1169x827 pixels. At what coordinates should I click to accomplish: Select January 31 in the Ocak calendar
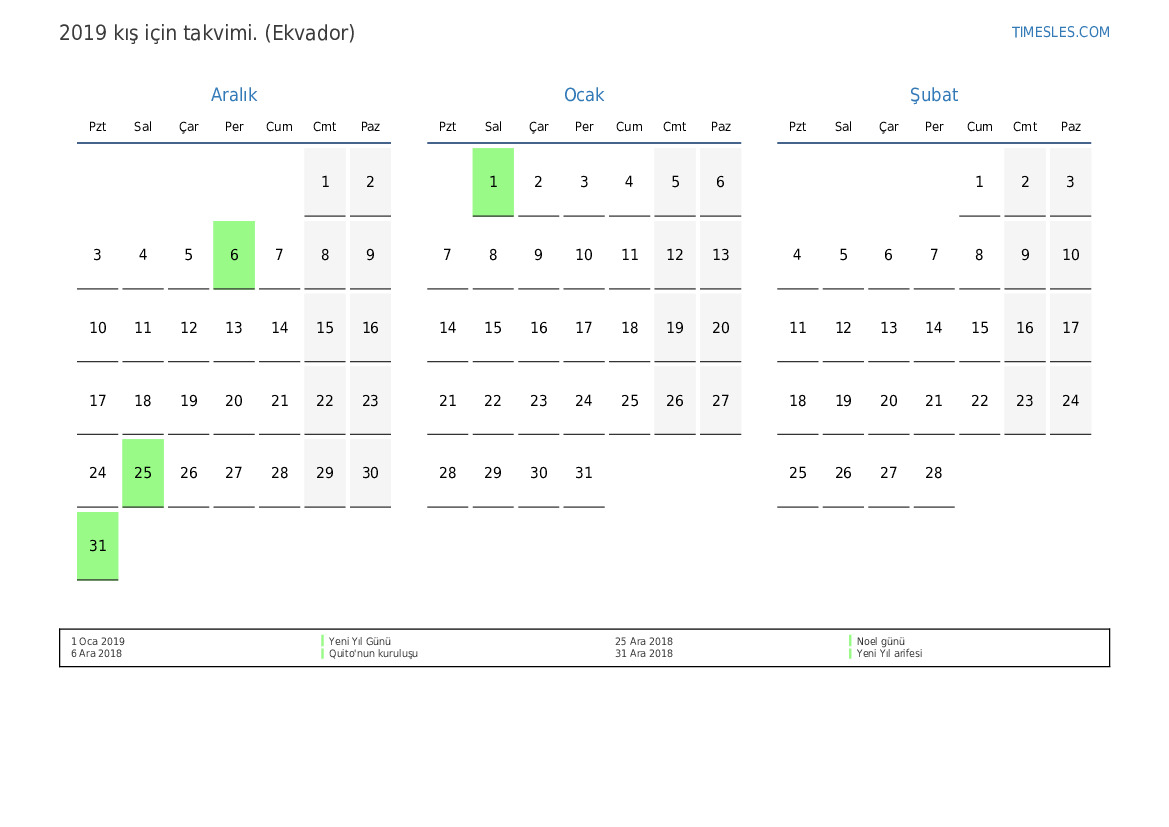click(584, 473)
